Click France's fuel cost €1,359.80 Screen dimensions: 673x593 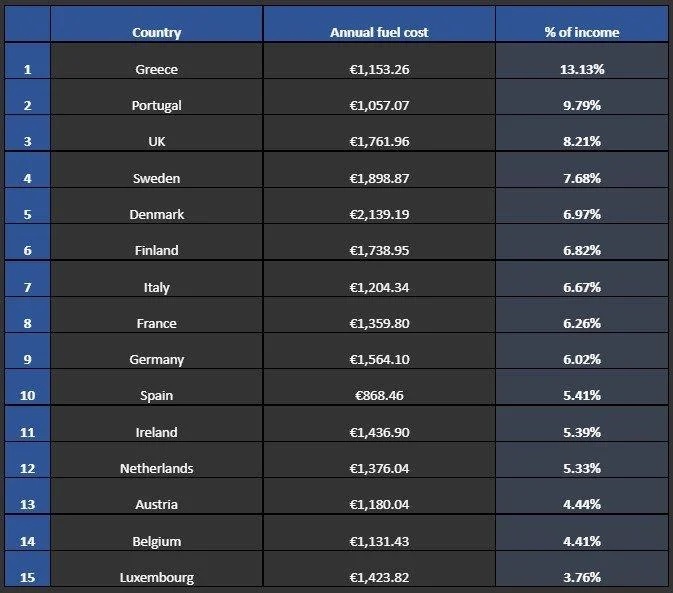click(x=379, y=323)
